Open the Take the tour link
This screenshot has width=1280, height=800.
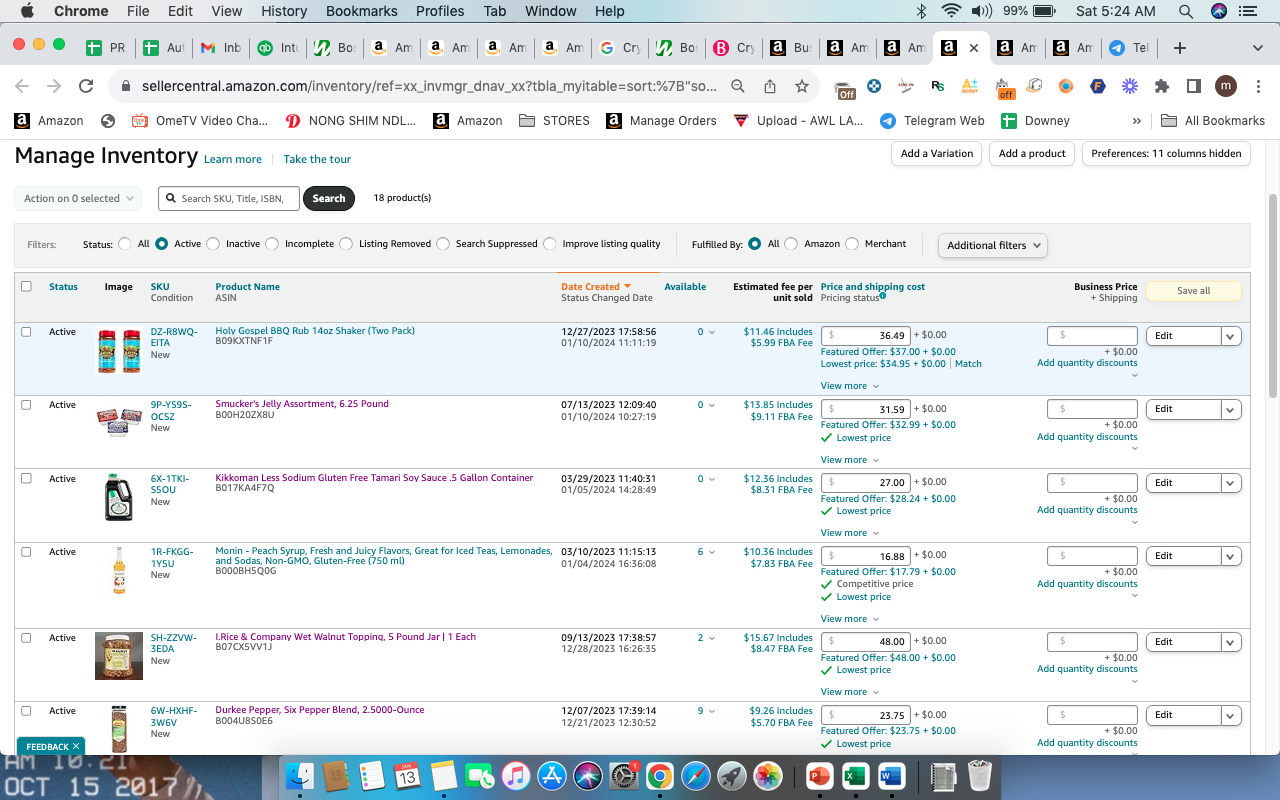point(317,159)
